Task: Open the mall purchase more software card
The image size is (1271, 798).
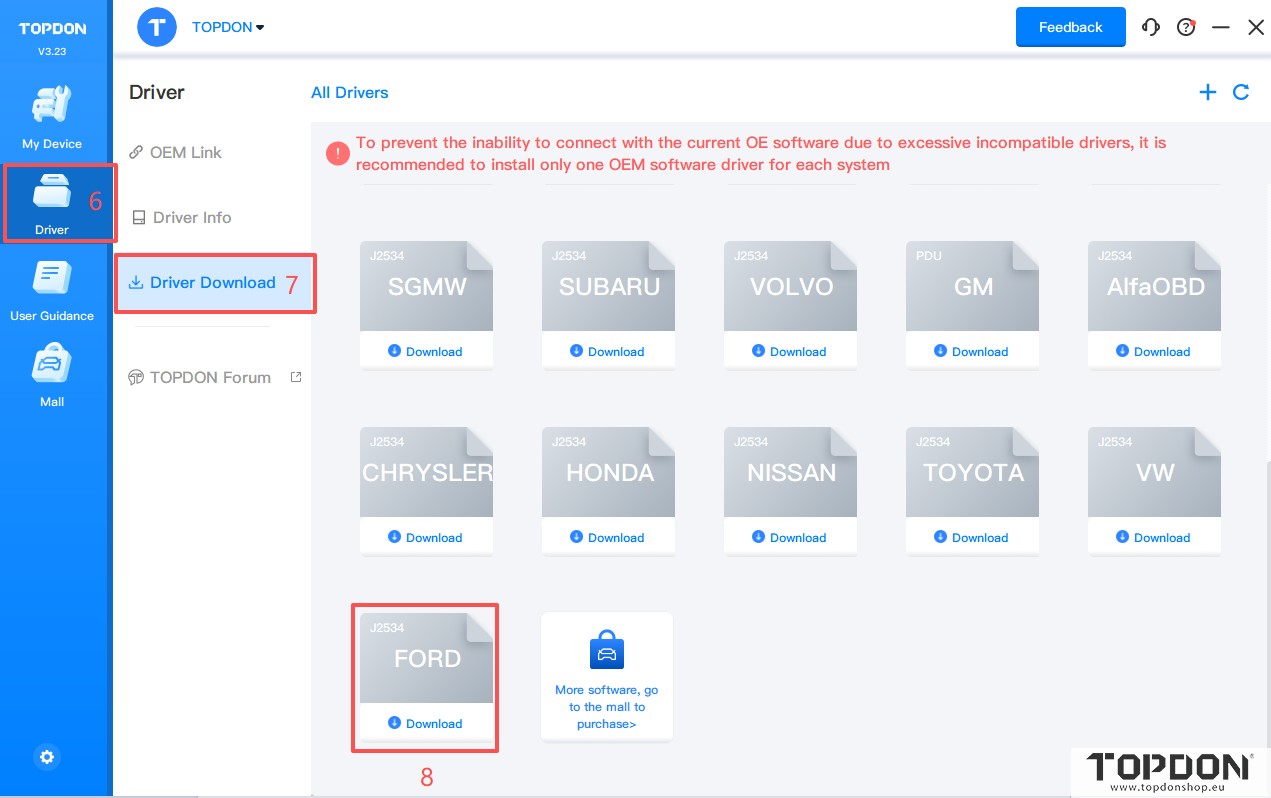Action: tap(607, 677)
